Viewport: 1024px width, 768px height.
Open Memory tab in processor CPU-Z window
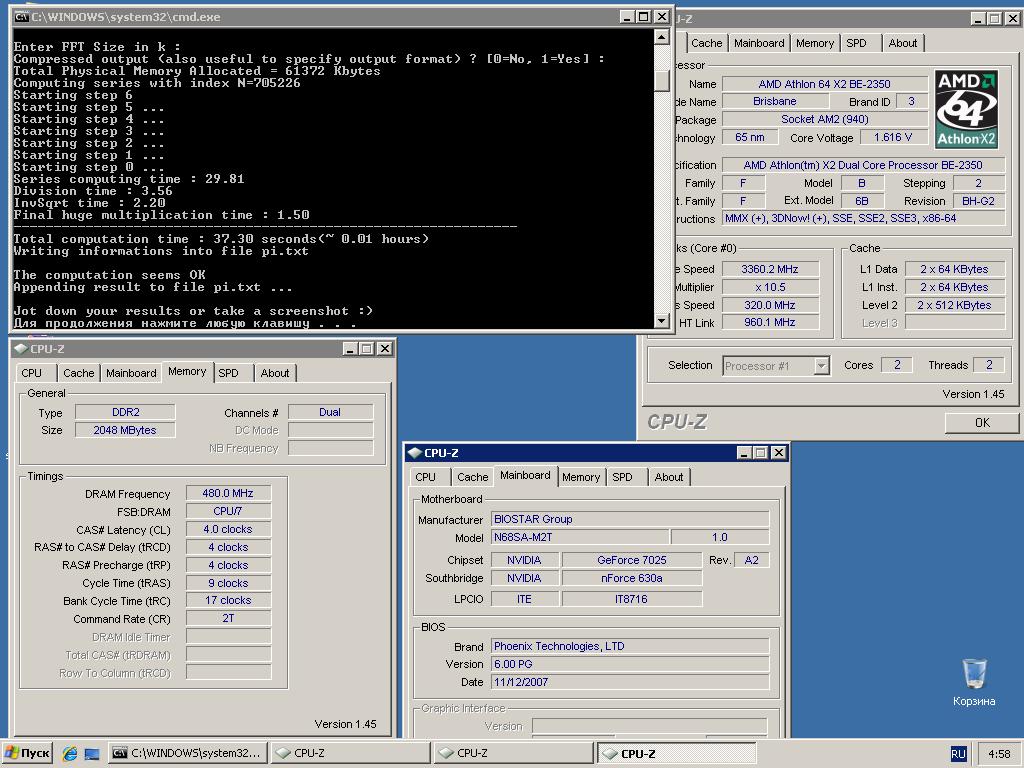click(x=814, y=43)
